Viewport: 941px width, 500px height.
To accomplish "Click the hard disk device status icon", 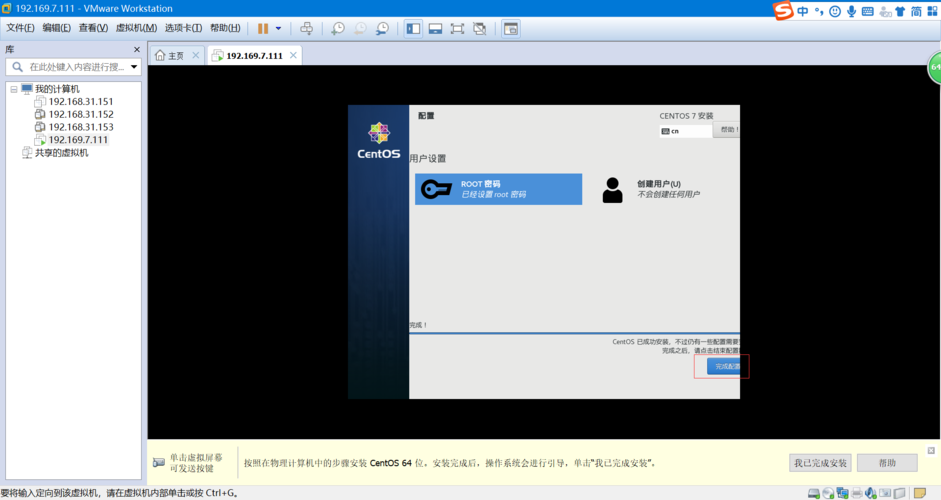I will pos(813,493).
